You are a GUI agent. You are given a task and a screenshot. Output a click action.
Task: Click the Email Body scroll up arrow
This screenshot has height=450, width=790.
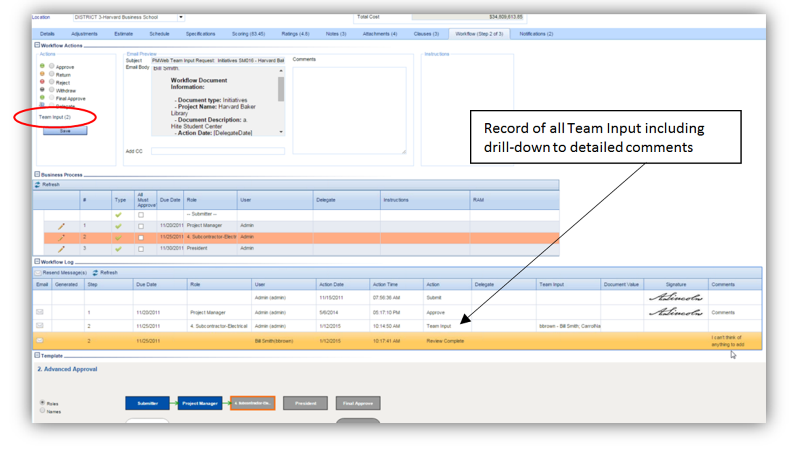[x=281, y=71]
